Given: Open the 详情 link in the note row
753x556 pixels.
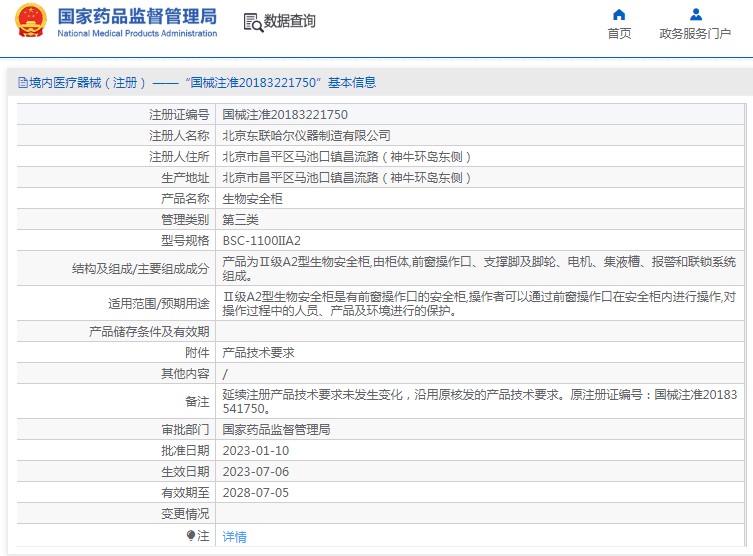Looking at the screenshot, I should point(234,536).
